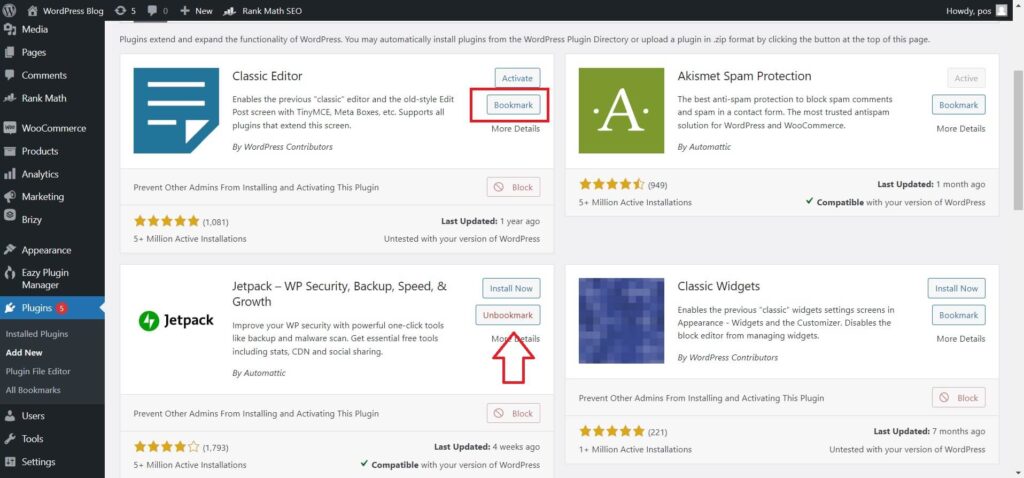Install Classic Widgets now
Image resolution: width=1024 pixels, height=478 pixels.
pos(957,288)
